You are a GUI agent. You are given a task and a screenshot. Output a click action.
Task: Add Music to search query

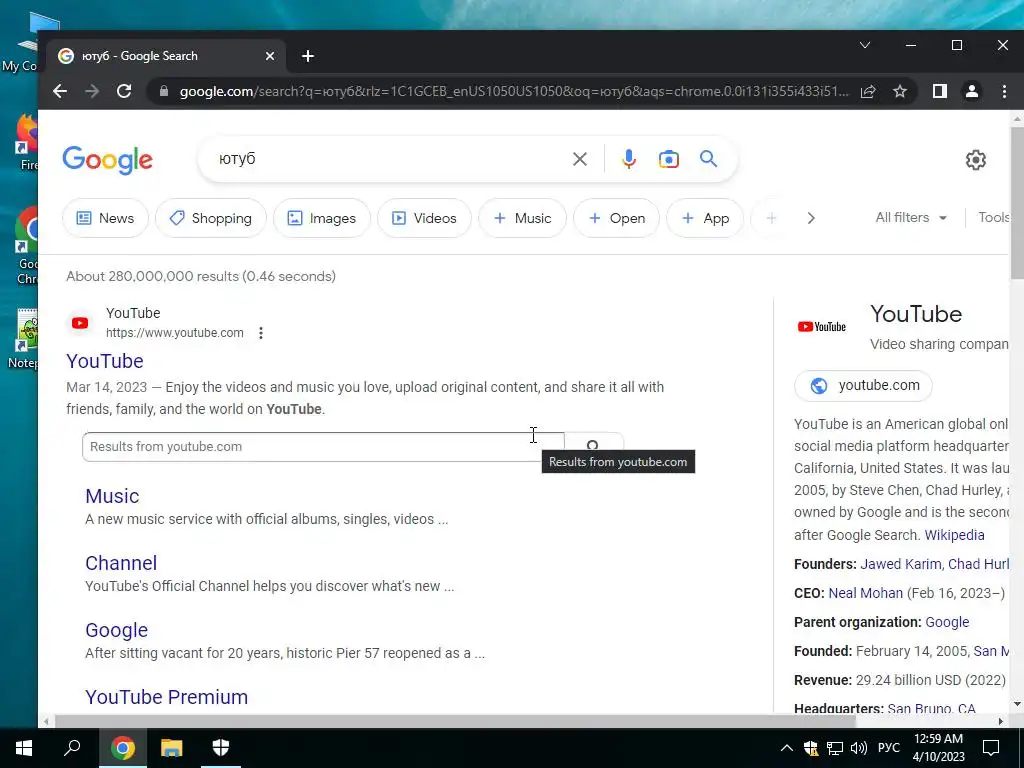522,218
